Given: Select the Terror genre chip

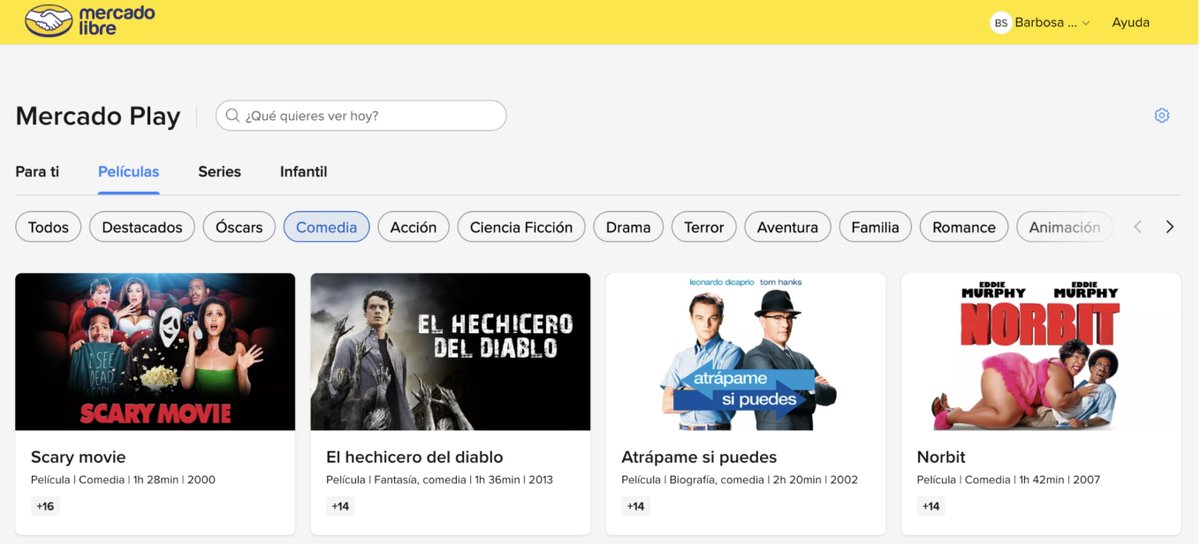Looking at the screenshot, I should tap(704, 227).
